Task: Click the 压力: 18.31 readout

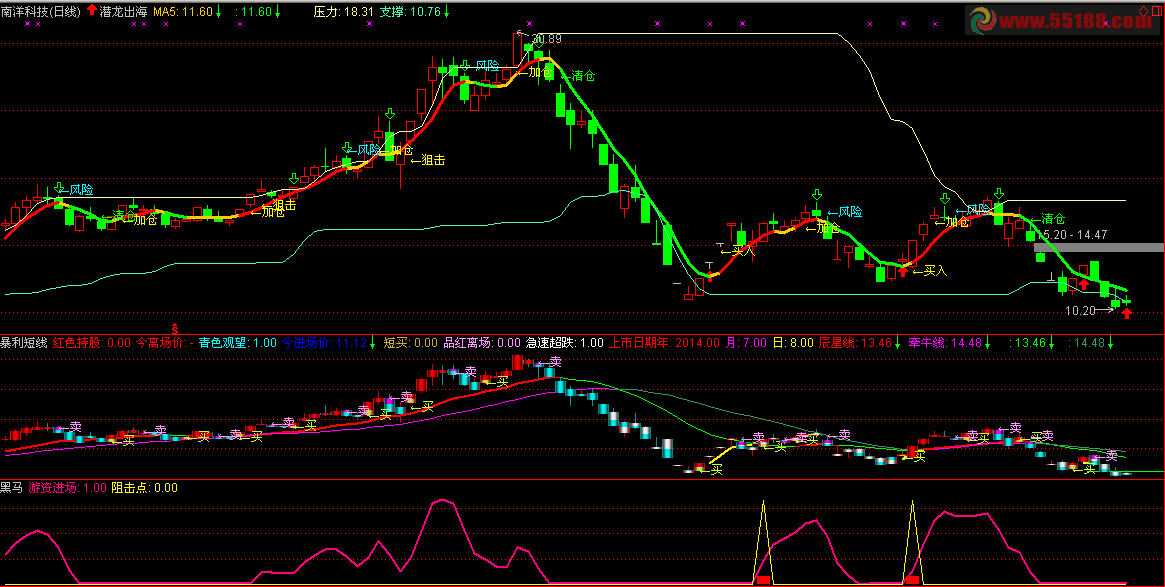Action: 343,11
